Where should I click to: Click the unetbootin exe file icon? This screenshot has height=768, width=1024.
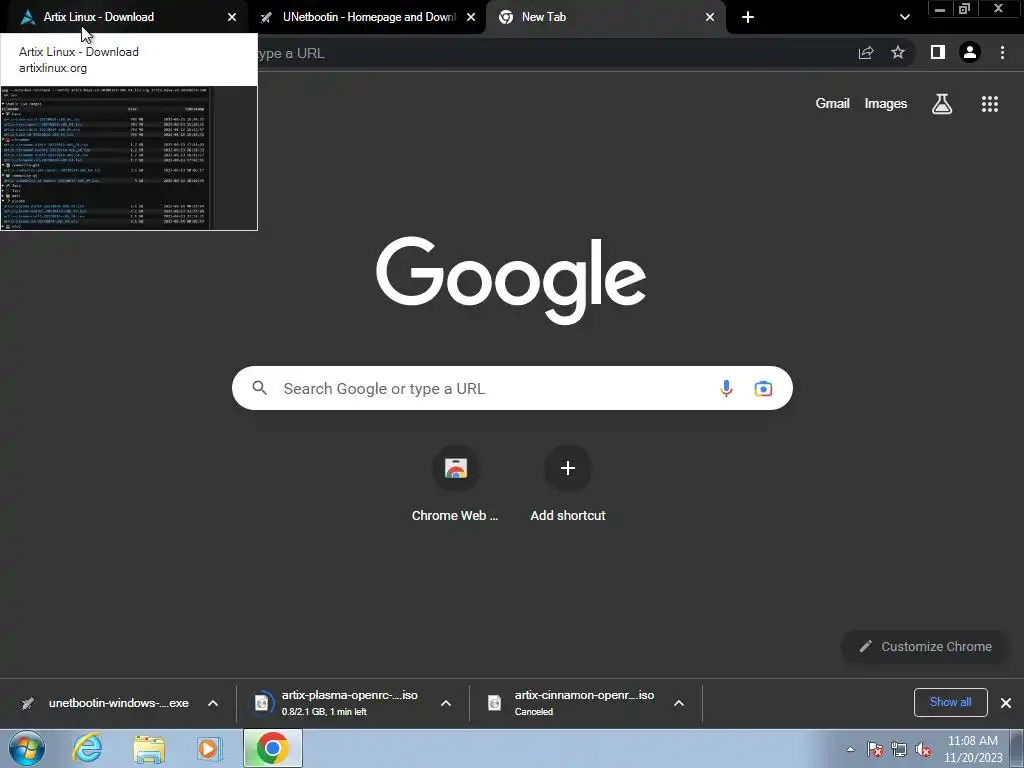(x=27, y=703)
